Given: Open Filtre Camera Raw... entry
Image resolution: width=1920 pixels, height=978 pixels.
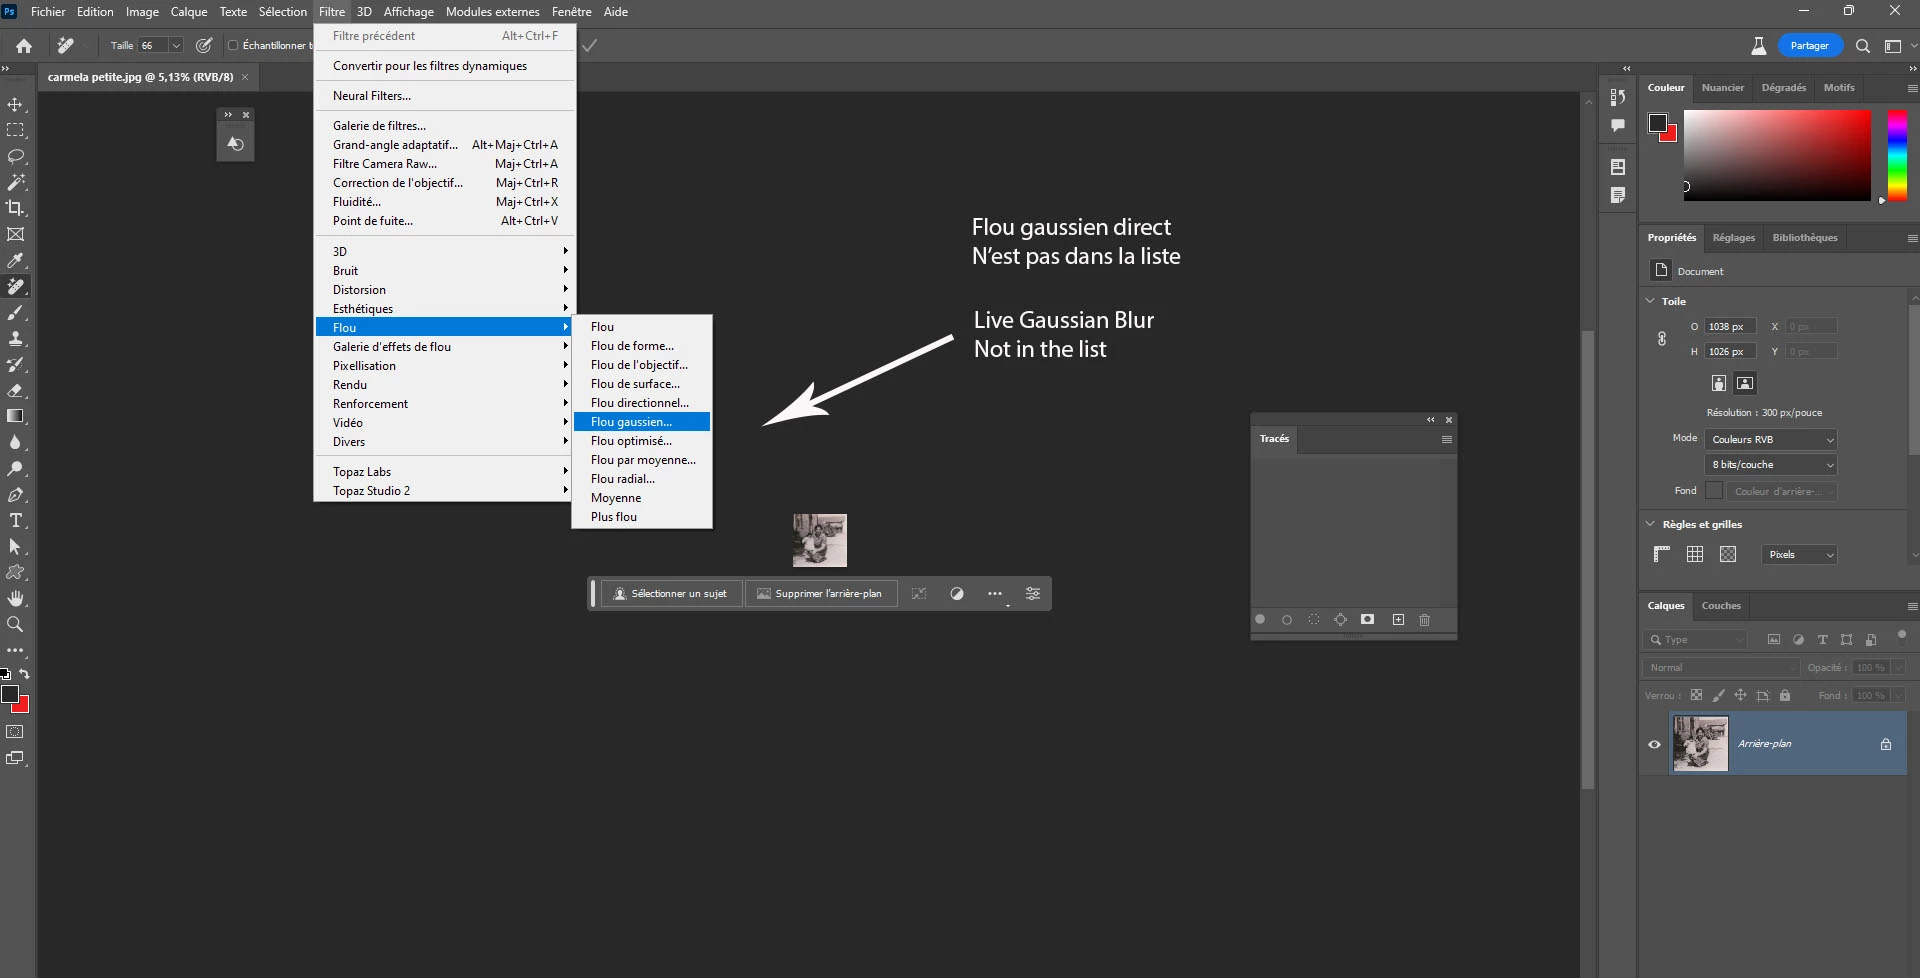Looking at the screenshot, I should tap(444, 164).
